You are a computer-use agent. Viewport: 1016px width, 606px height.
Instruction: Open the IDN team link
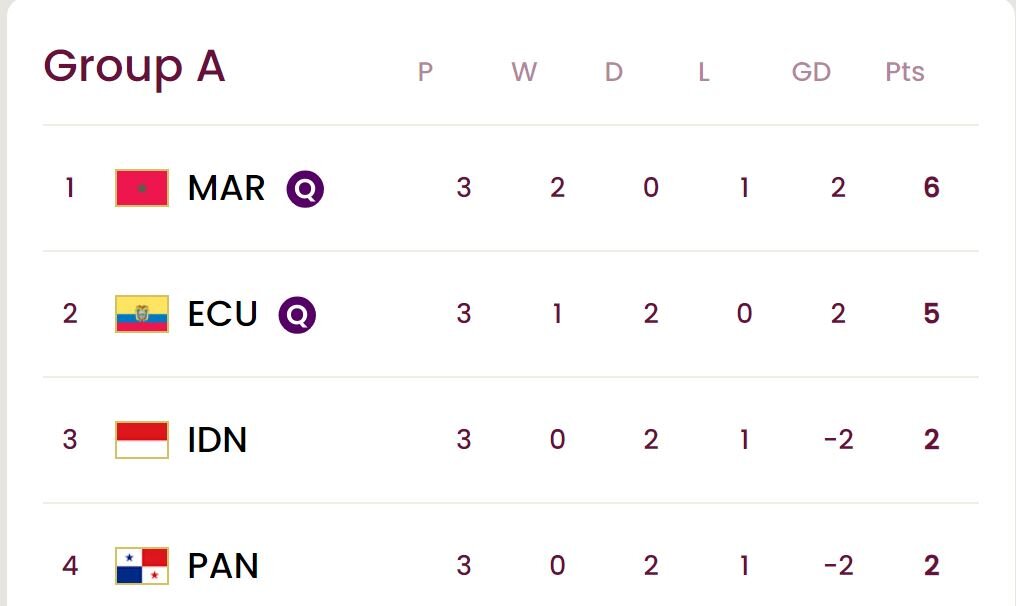pos(217,440)
